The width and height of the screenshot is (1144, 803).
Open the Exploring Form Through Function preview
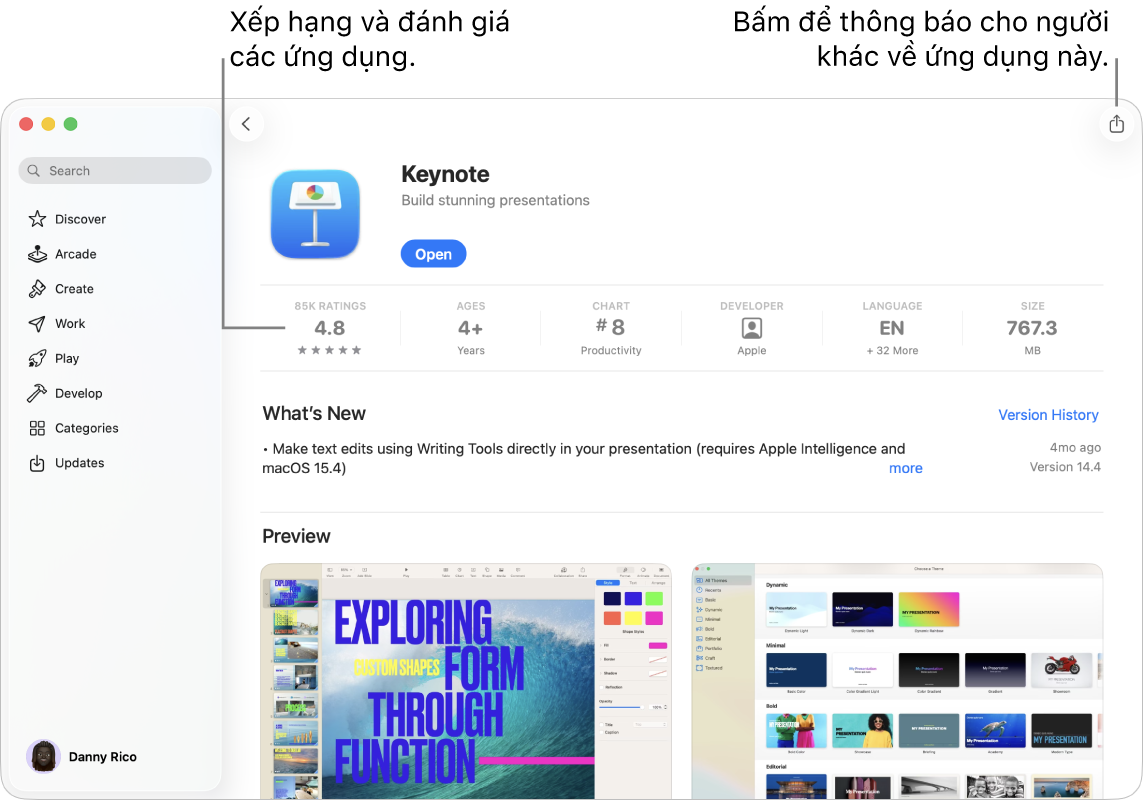click(x=465, y=681)
